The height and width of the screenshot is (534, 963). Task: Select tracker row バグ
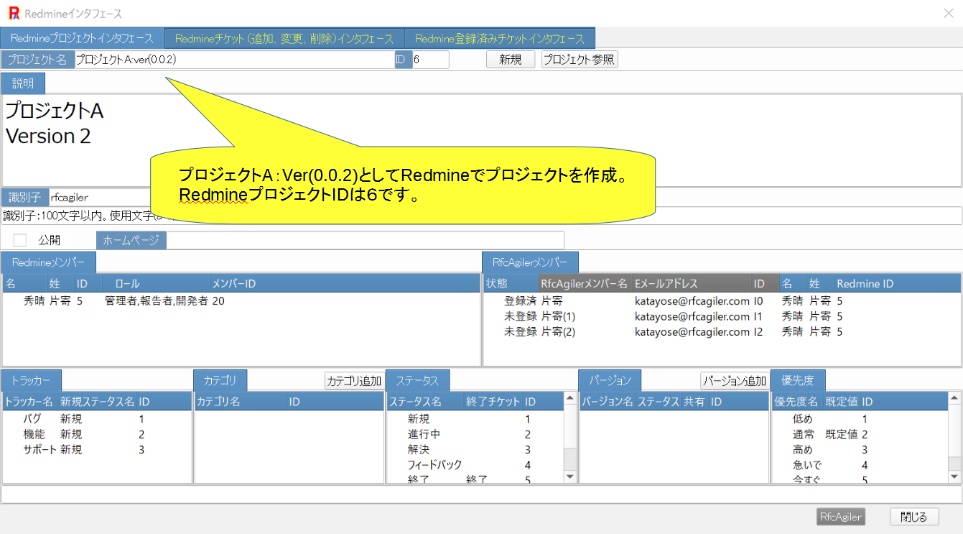pos(97,419)
